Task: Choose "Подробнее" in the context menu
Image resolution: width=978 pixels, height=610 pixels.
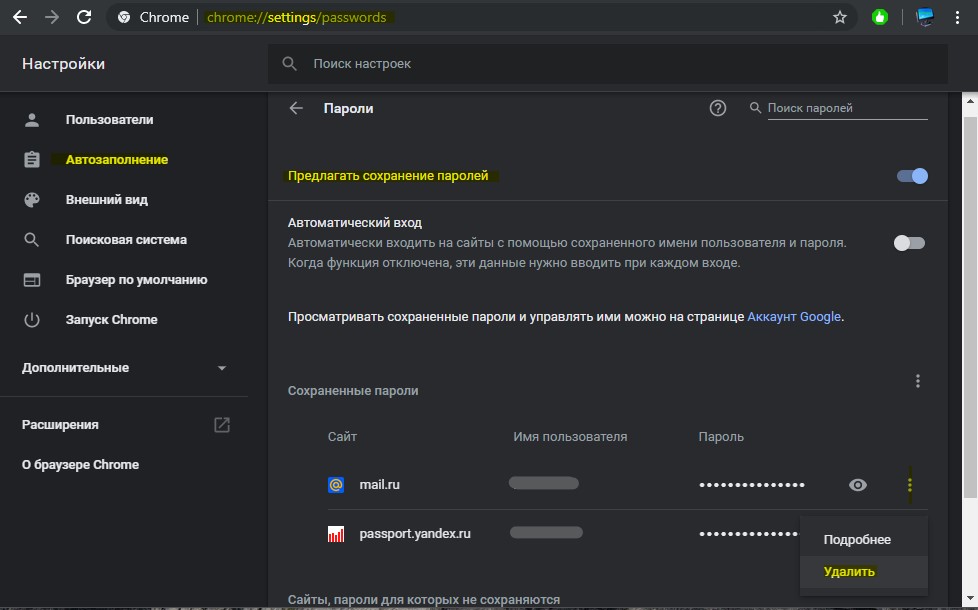Action: (x=864, y=540)
